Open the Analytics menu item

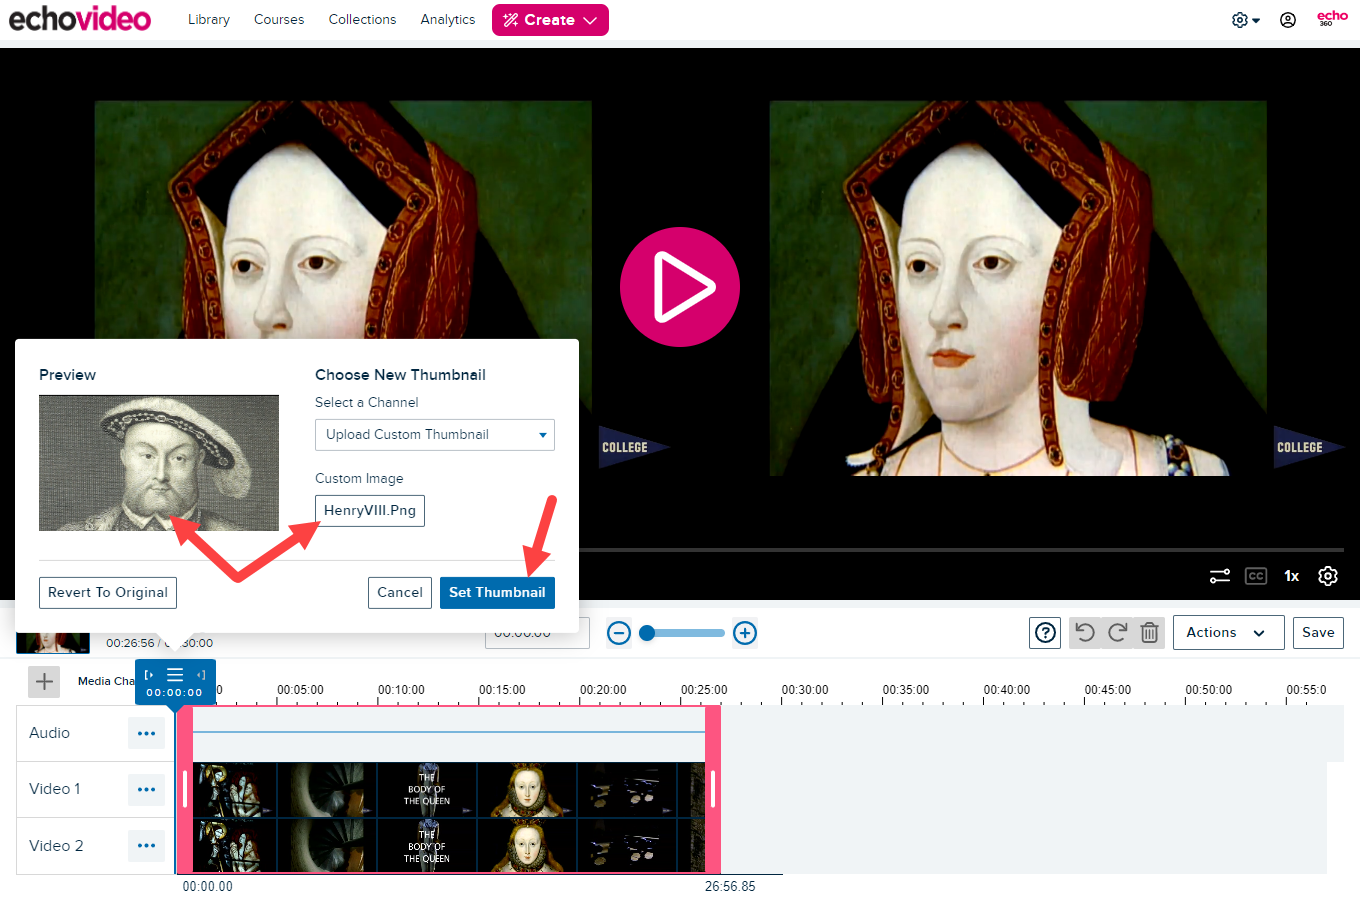coord(447,19)
